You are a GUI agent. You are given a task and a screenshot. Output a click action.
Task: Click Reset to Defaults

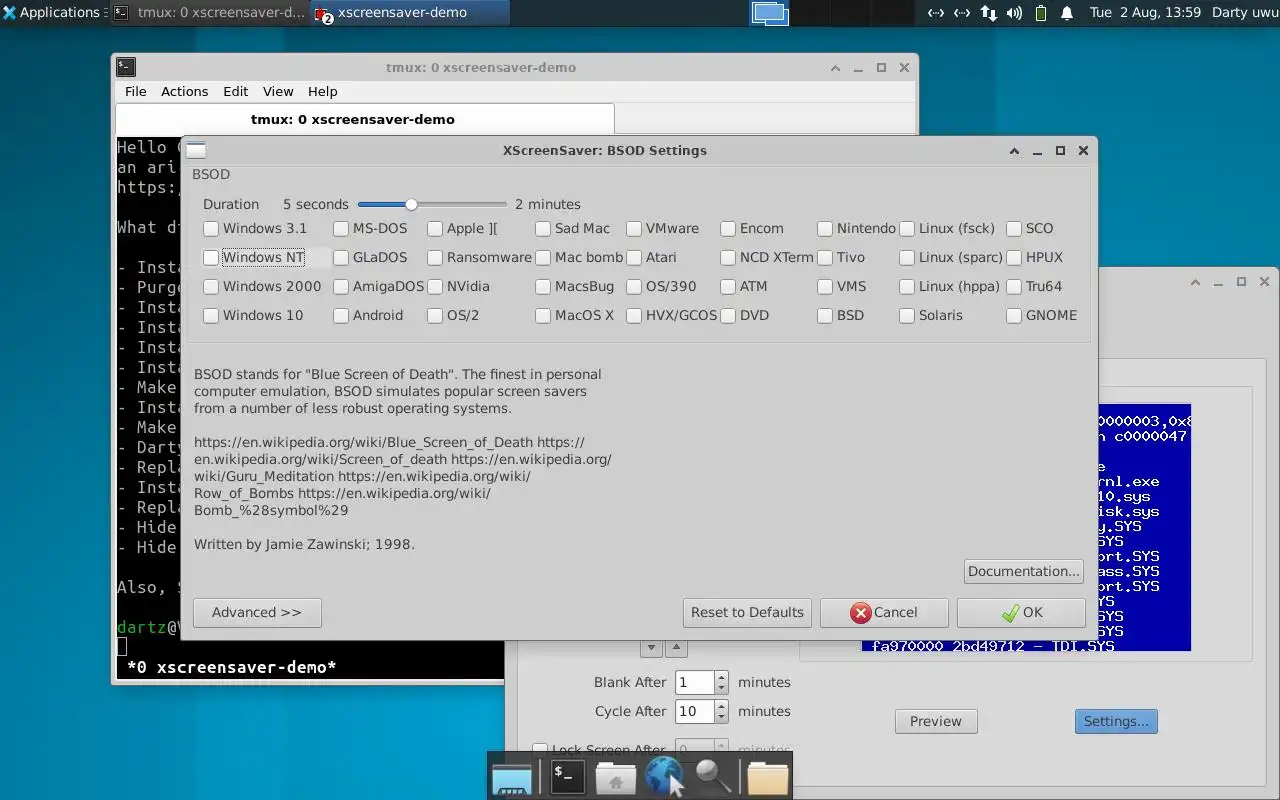coord(747,613)
